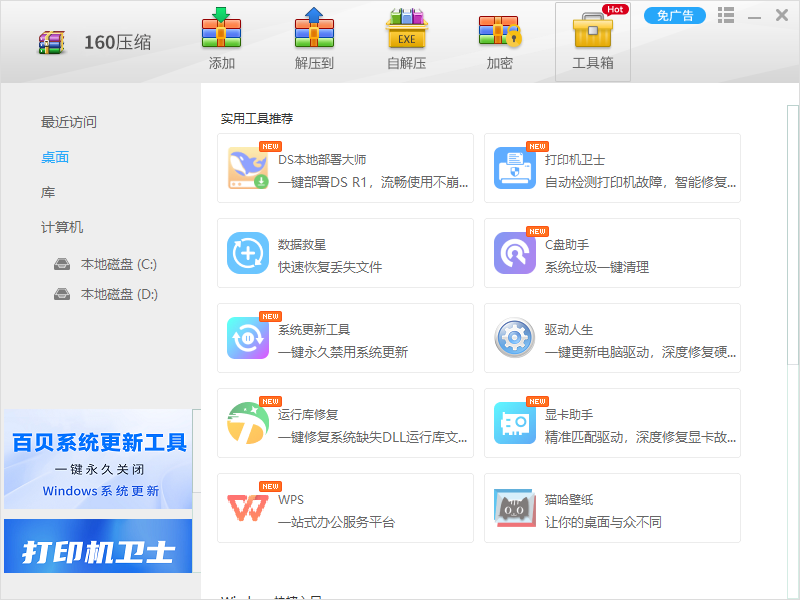Click the 自解压 EXE toolbar icon
The width and height of the screenshot is (800, 600).
(406, 29)
